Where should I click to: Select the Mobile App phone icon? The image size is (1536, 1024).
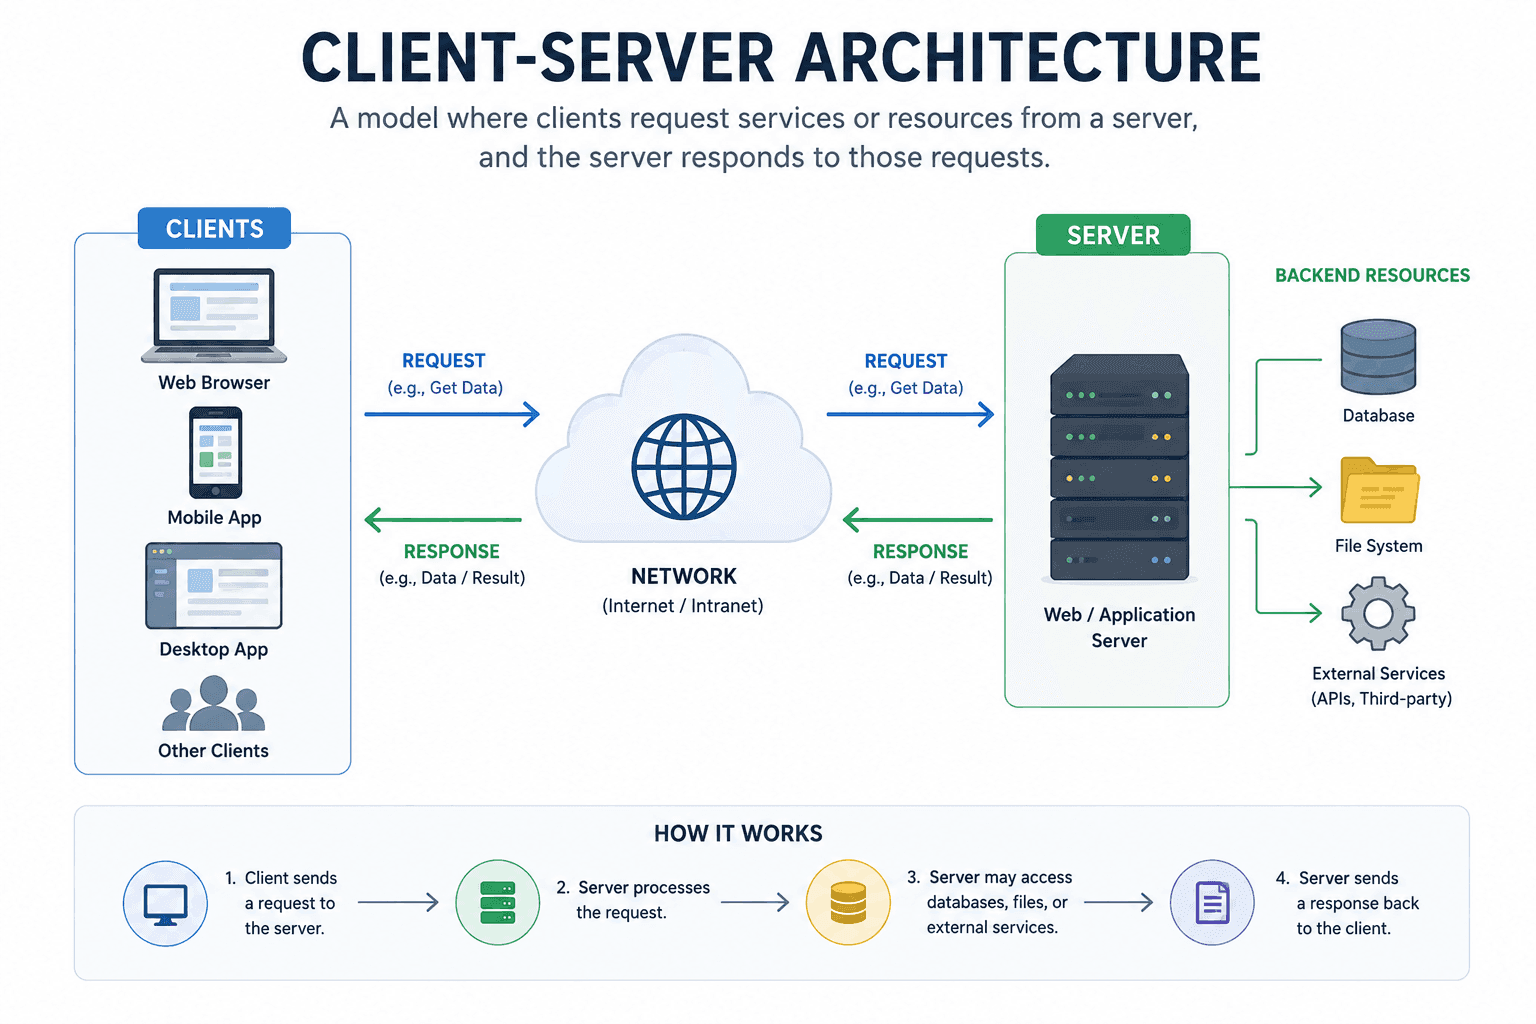click(x=216, y=452)
